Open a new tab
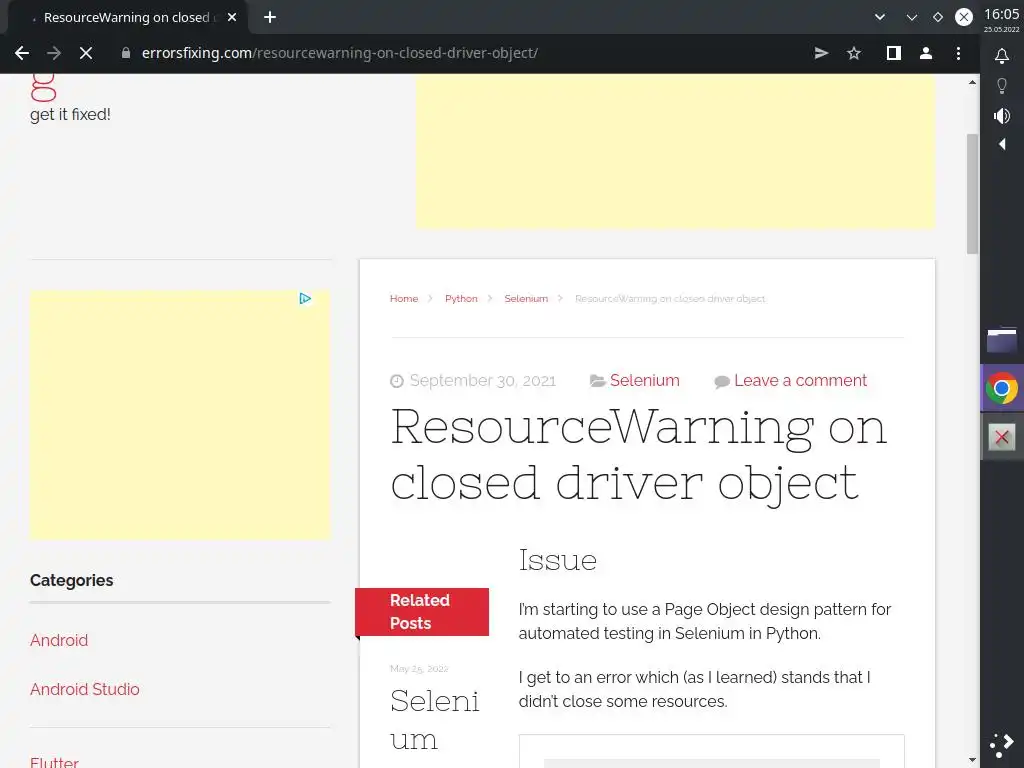The height and width of the screenshot is (768, 1024). click(x=270, y=17)
